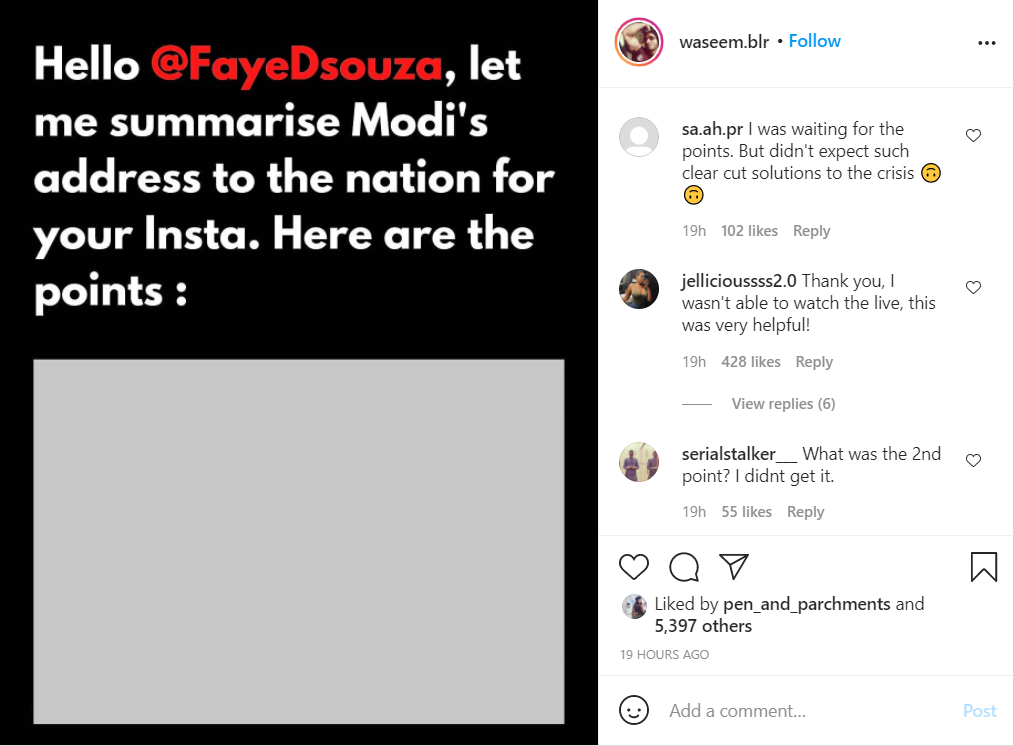Like the sa.ah.pr comment
The width and height of the screenshot is (1013, 746).
[x=973, y=136]
